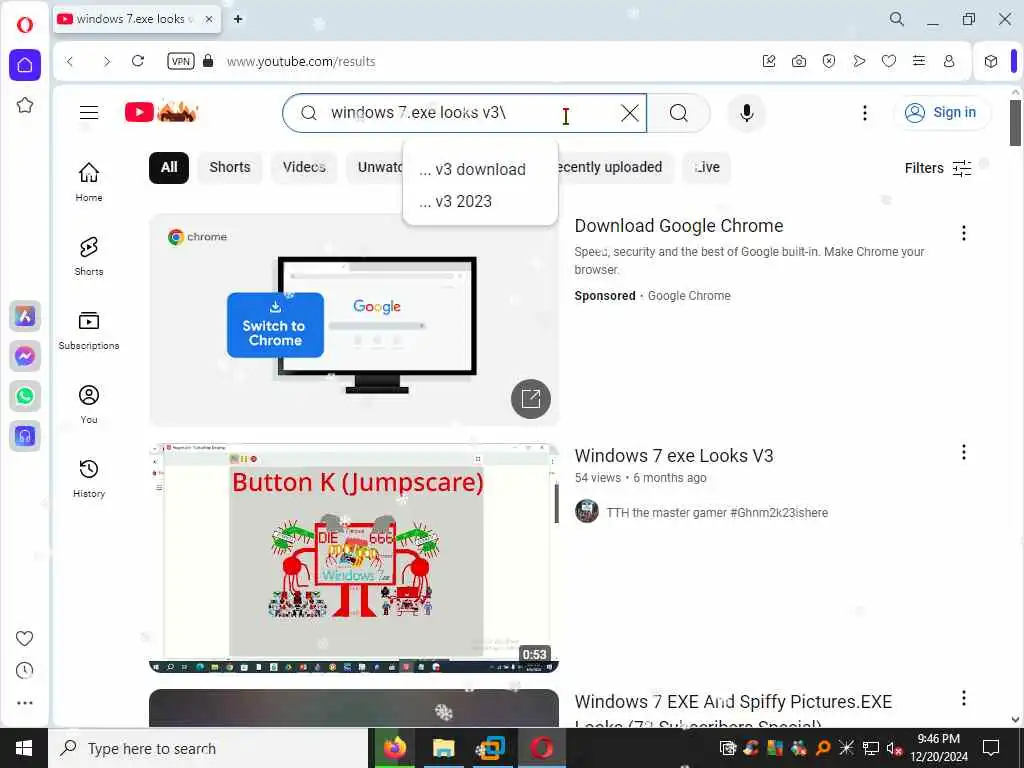Reload the YouTube results page
The height and width of the screenshot is (768, 1024).
(138, 61)
